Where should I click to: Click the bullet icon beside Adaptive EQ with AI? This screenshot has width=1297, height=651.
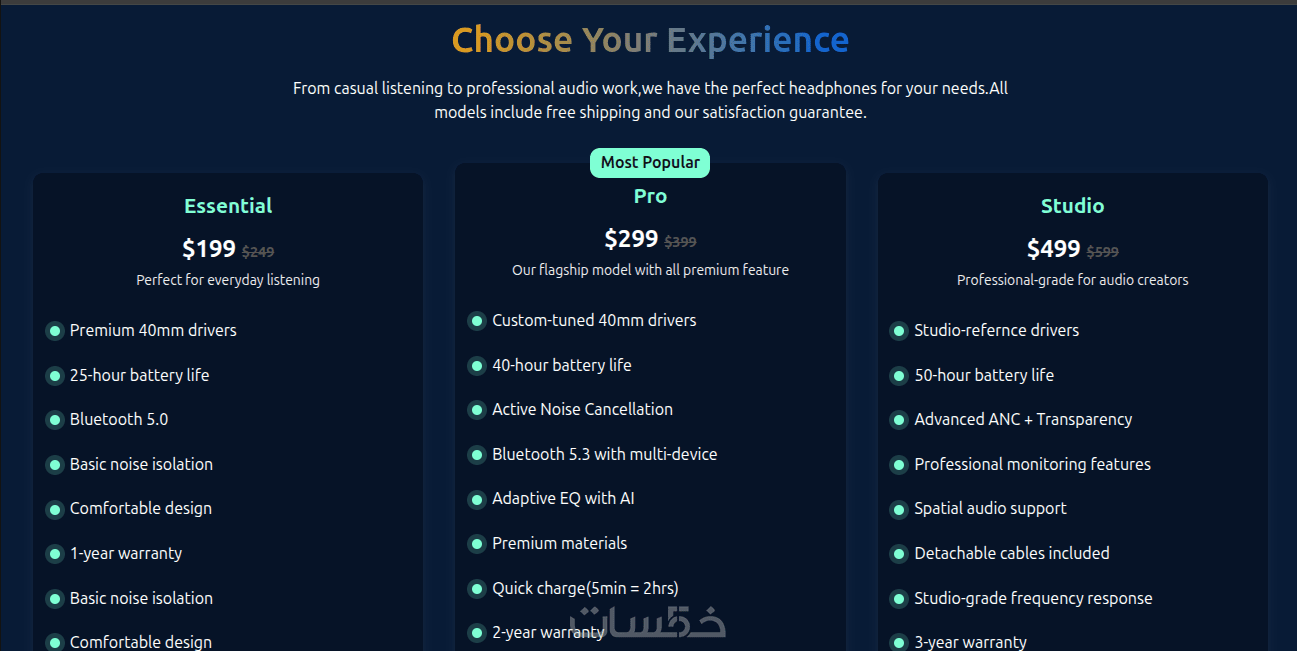[477, 499]
